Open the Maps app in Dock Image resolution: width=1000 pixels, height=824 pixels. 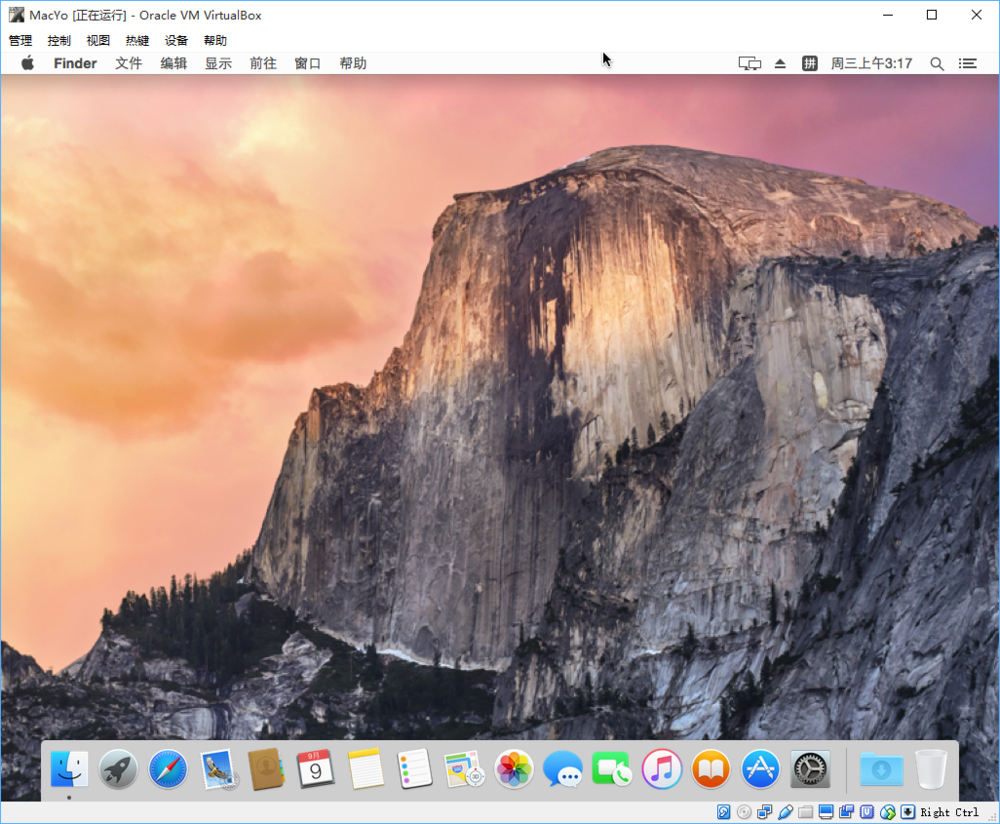click(x=464, y=769)
